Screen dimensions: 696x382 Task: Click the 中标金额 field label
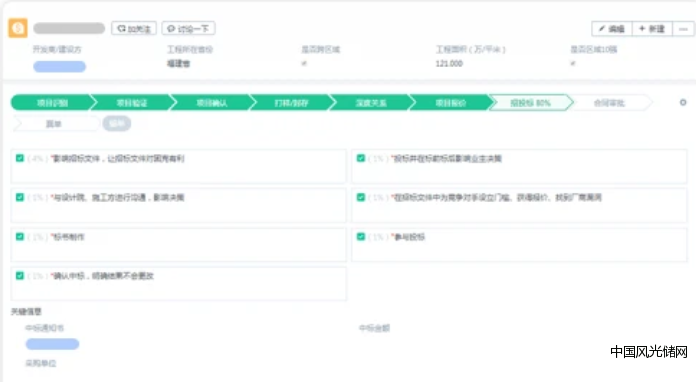tap(374, 328)
